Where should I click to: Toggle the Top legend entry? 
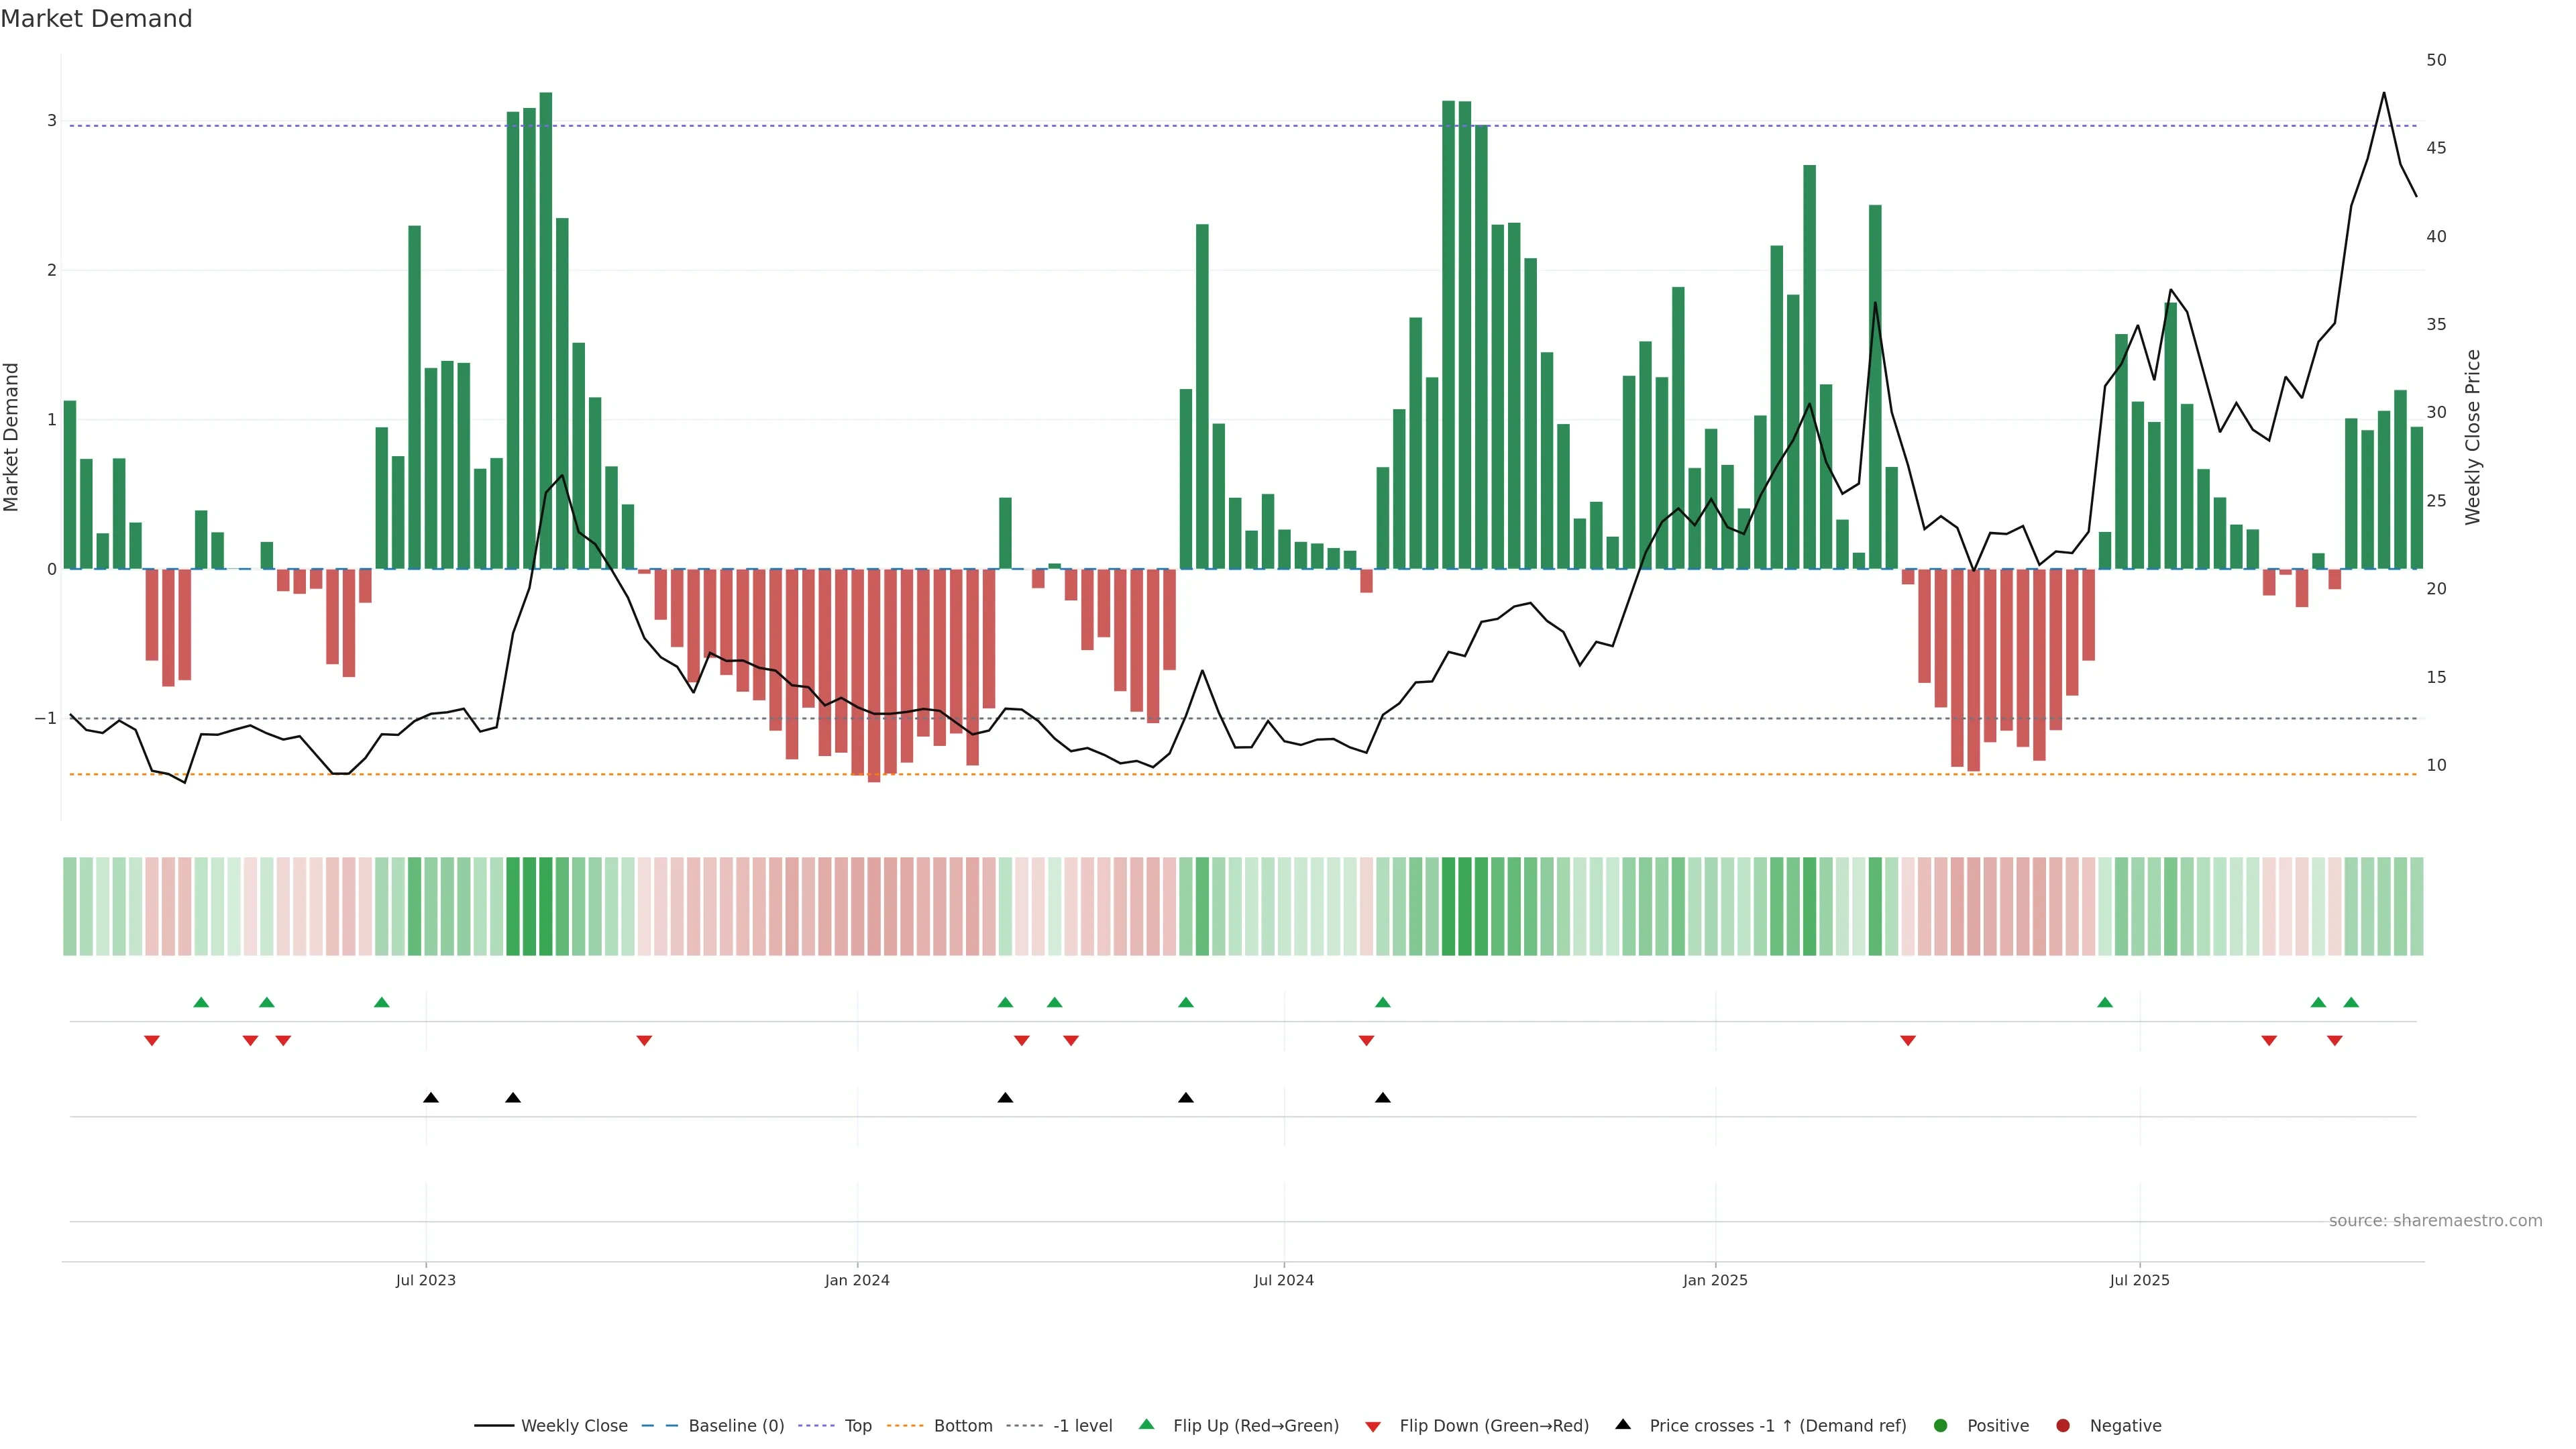pyautogui.click(x=857, y=1426)
